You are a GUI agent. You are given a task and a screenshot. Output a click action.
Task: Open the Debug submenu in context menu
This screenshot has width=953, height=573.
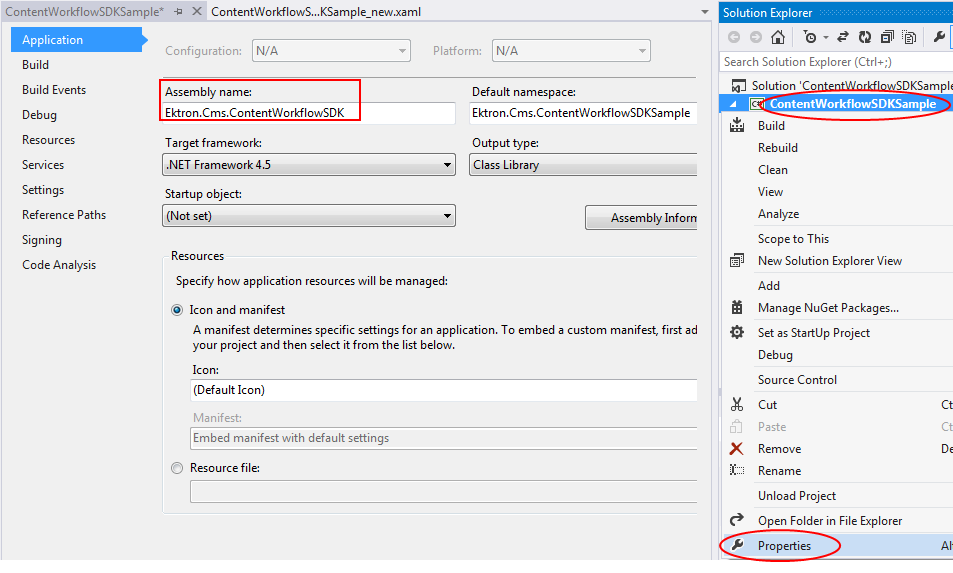coord(775,355)
